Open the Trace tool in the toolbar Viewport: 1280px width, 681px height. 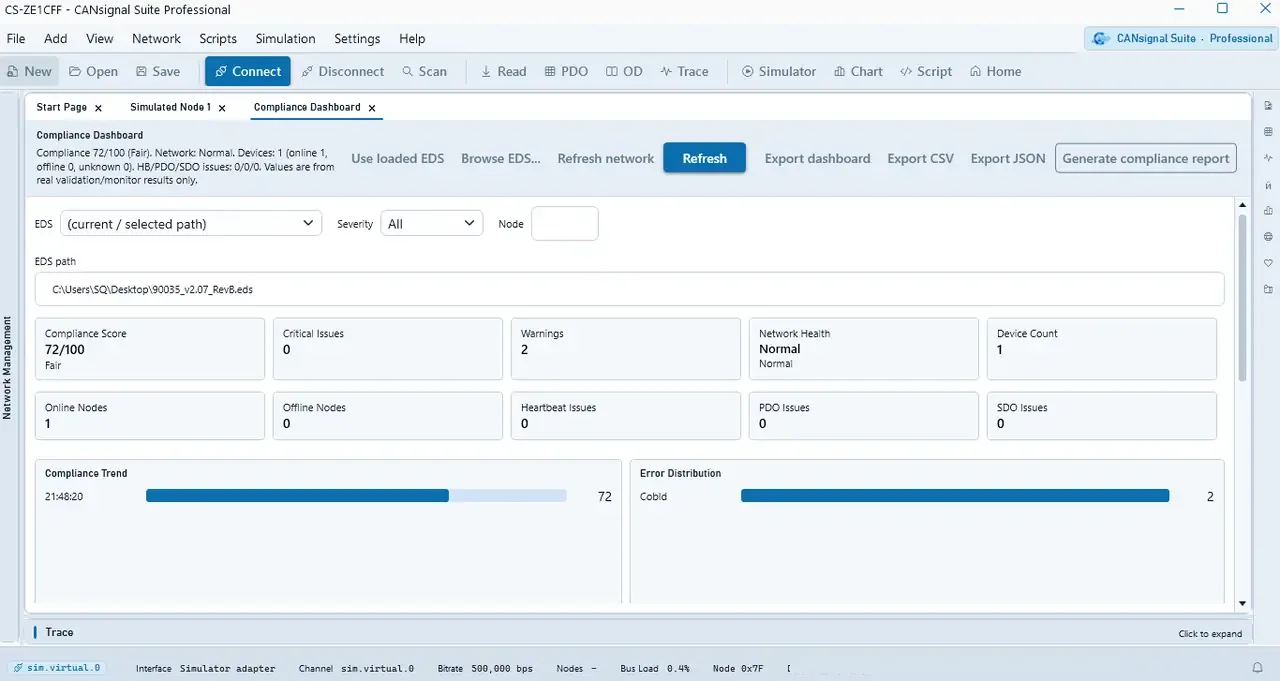685,71
